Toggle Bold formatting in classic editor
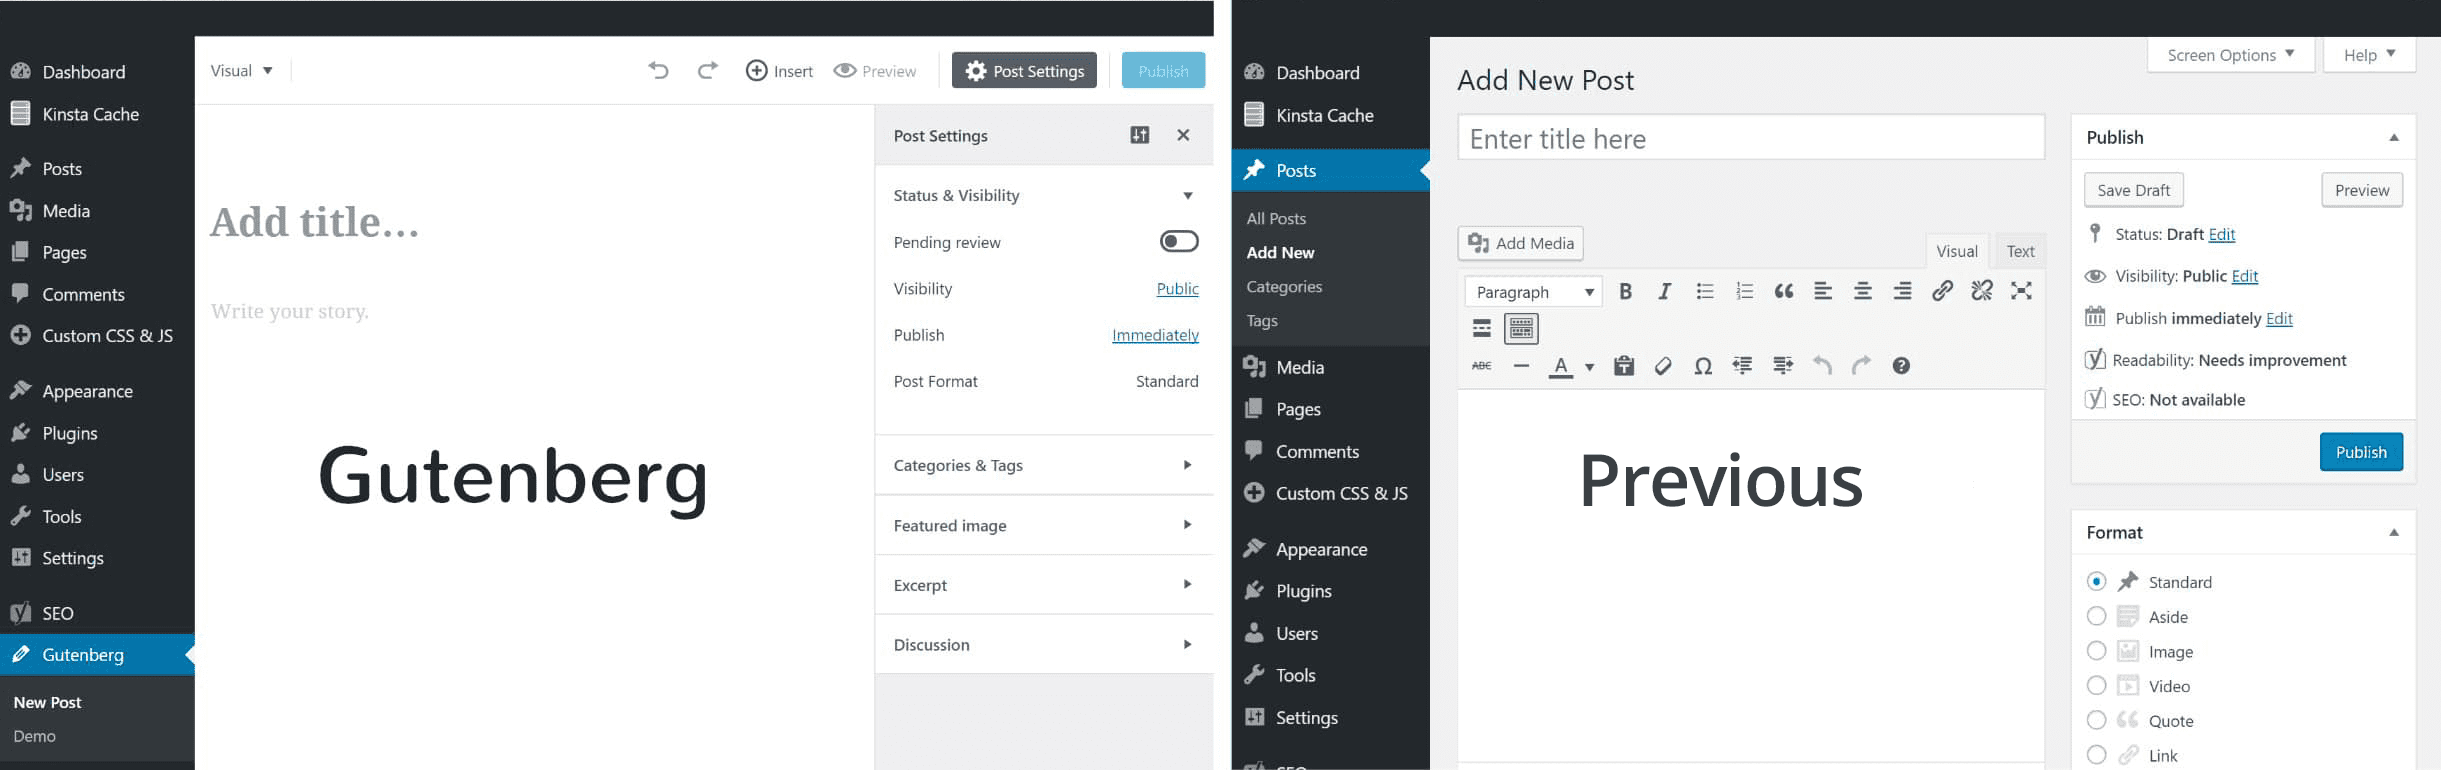The image size is (2441, 770). 1625,291
